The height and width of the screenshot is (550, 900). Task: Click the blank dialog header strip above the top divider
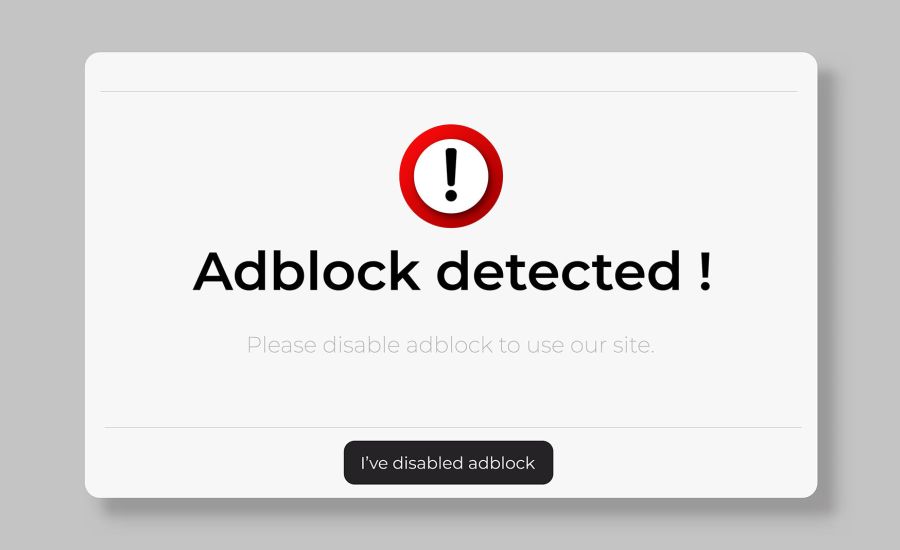451,72
